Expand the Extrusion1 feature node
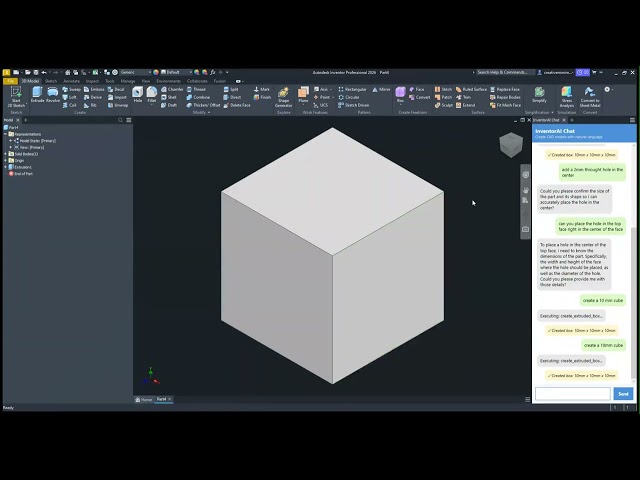This screenshot has height=480, width=640. pyautogui.click(x=5, y=167)
